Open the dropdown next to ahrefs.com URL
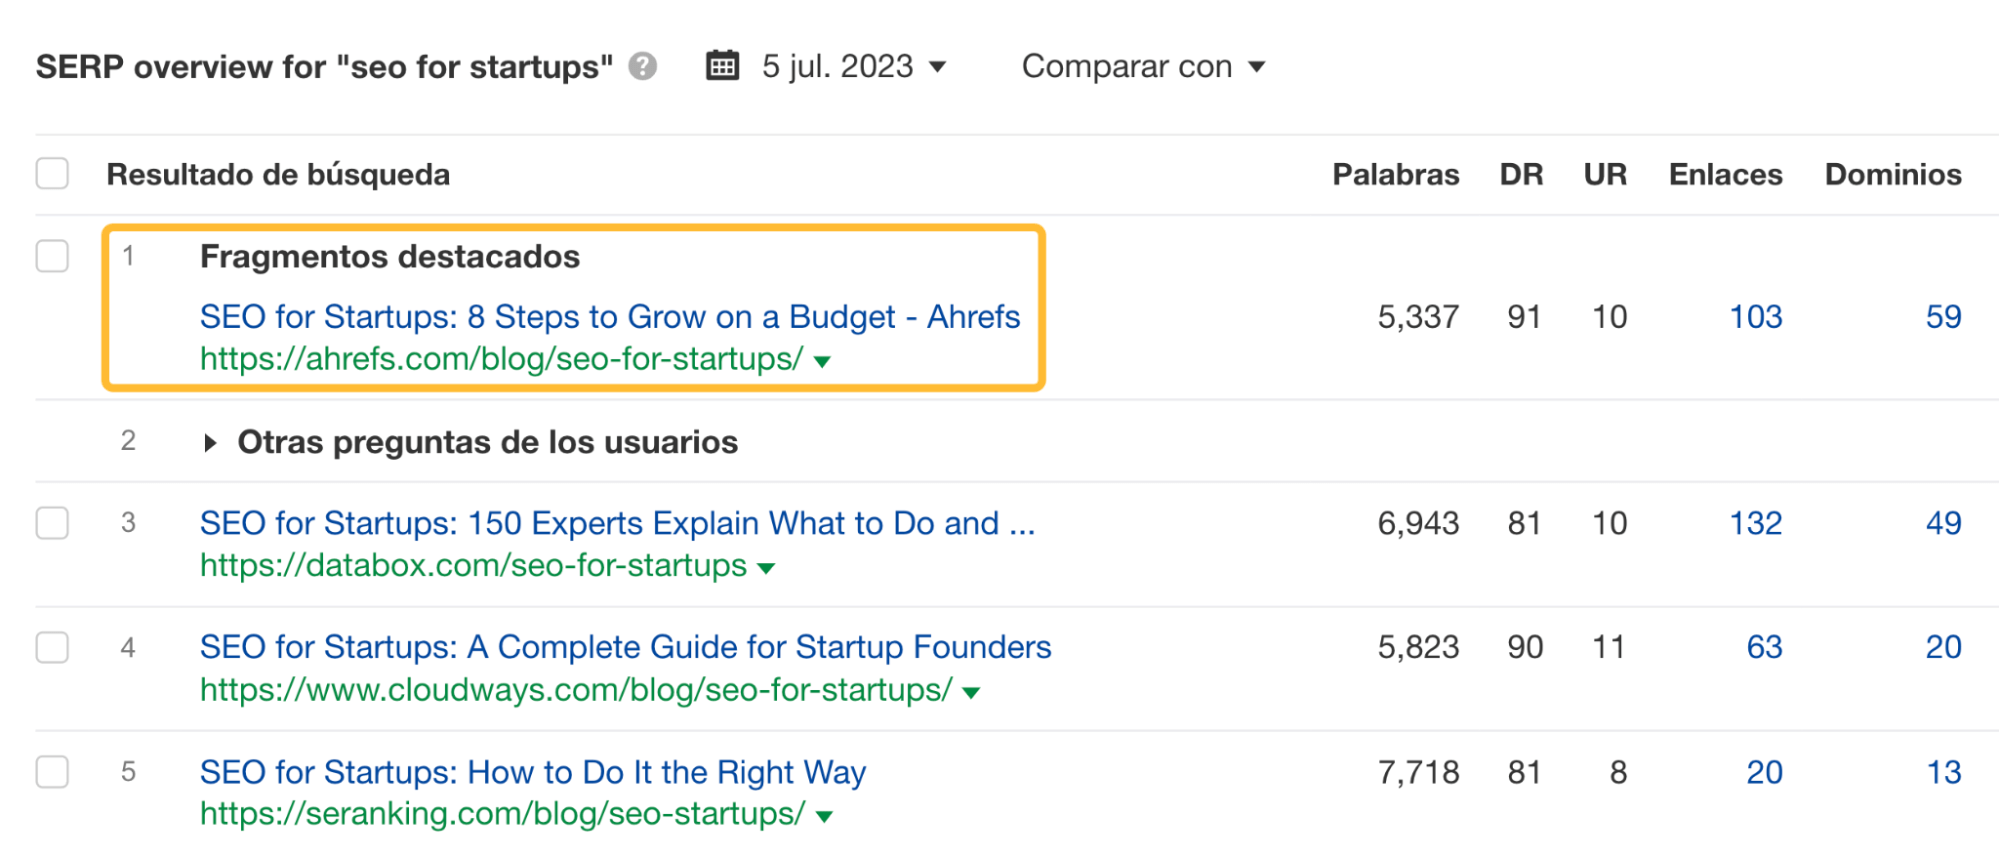 click(822, 360)
